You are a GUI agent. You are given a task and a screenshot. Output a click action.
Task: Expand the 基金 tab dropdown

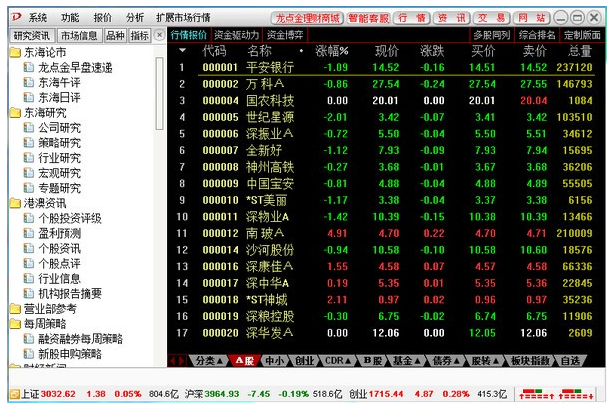pos(417,361)
